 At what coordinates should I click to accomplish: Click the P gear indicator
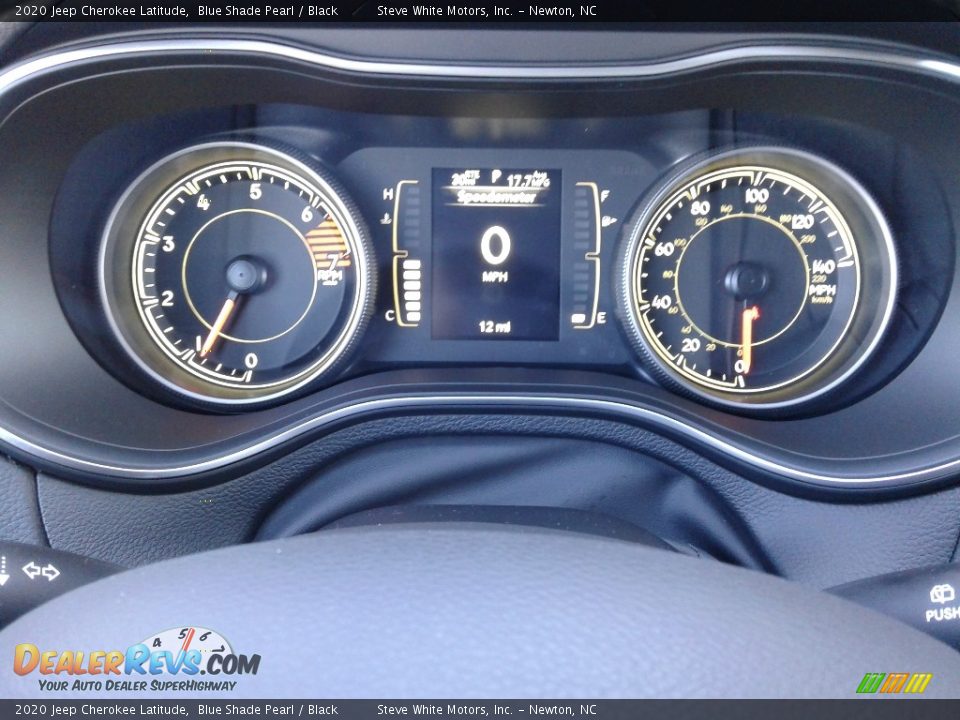coord(495,177)
